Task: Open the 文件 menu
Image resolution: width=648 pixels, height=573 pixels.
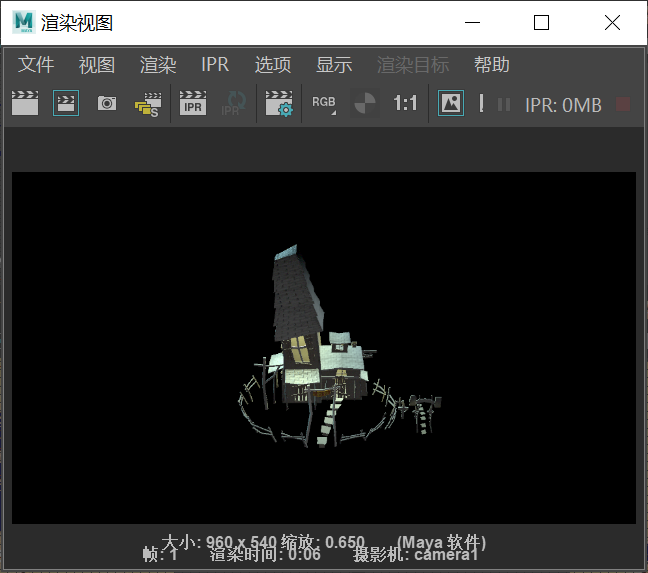Action: [x=36, y=65]
